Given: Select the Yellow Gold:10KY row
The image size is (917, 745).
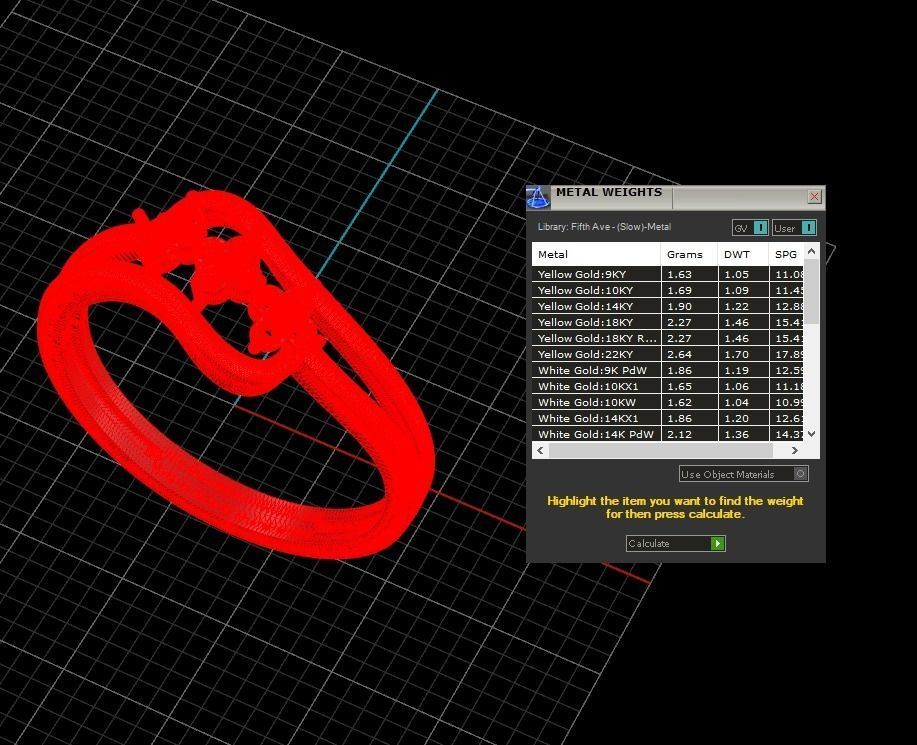Looking at the screenshot, I should click(x=667, y=290).
